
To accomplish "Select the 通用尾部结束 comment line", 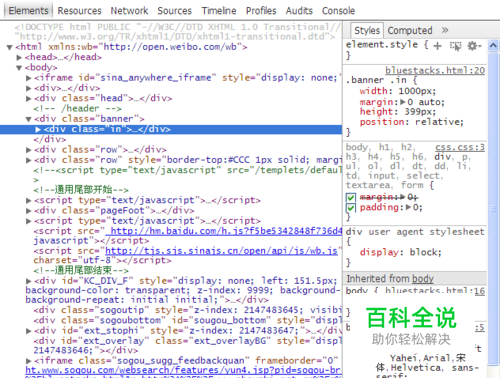I will (x=81, y=270).
